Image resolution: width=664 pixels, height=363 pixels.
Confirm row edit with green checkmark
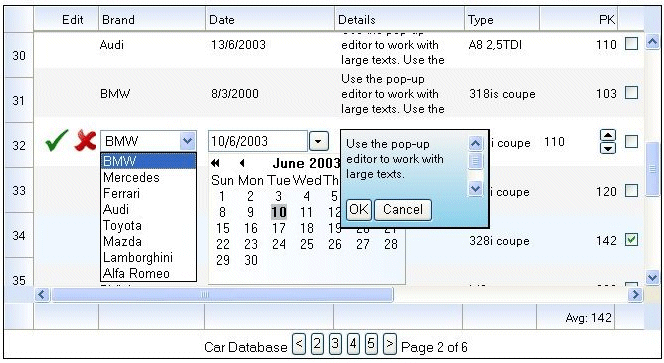(x=56, y=141)
